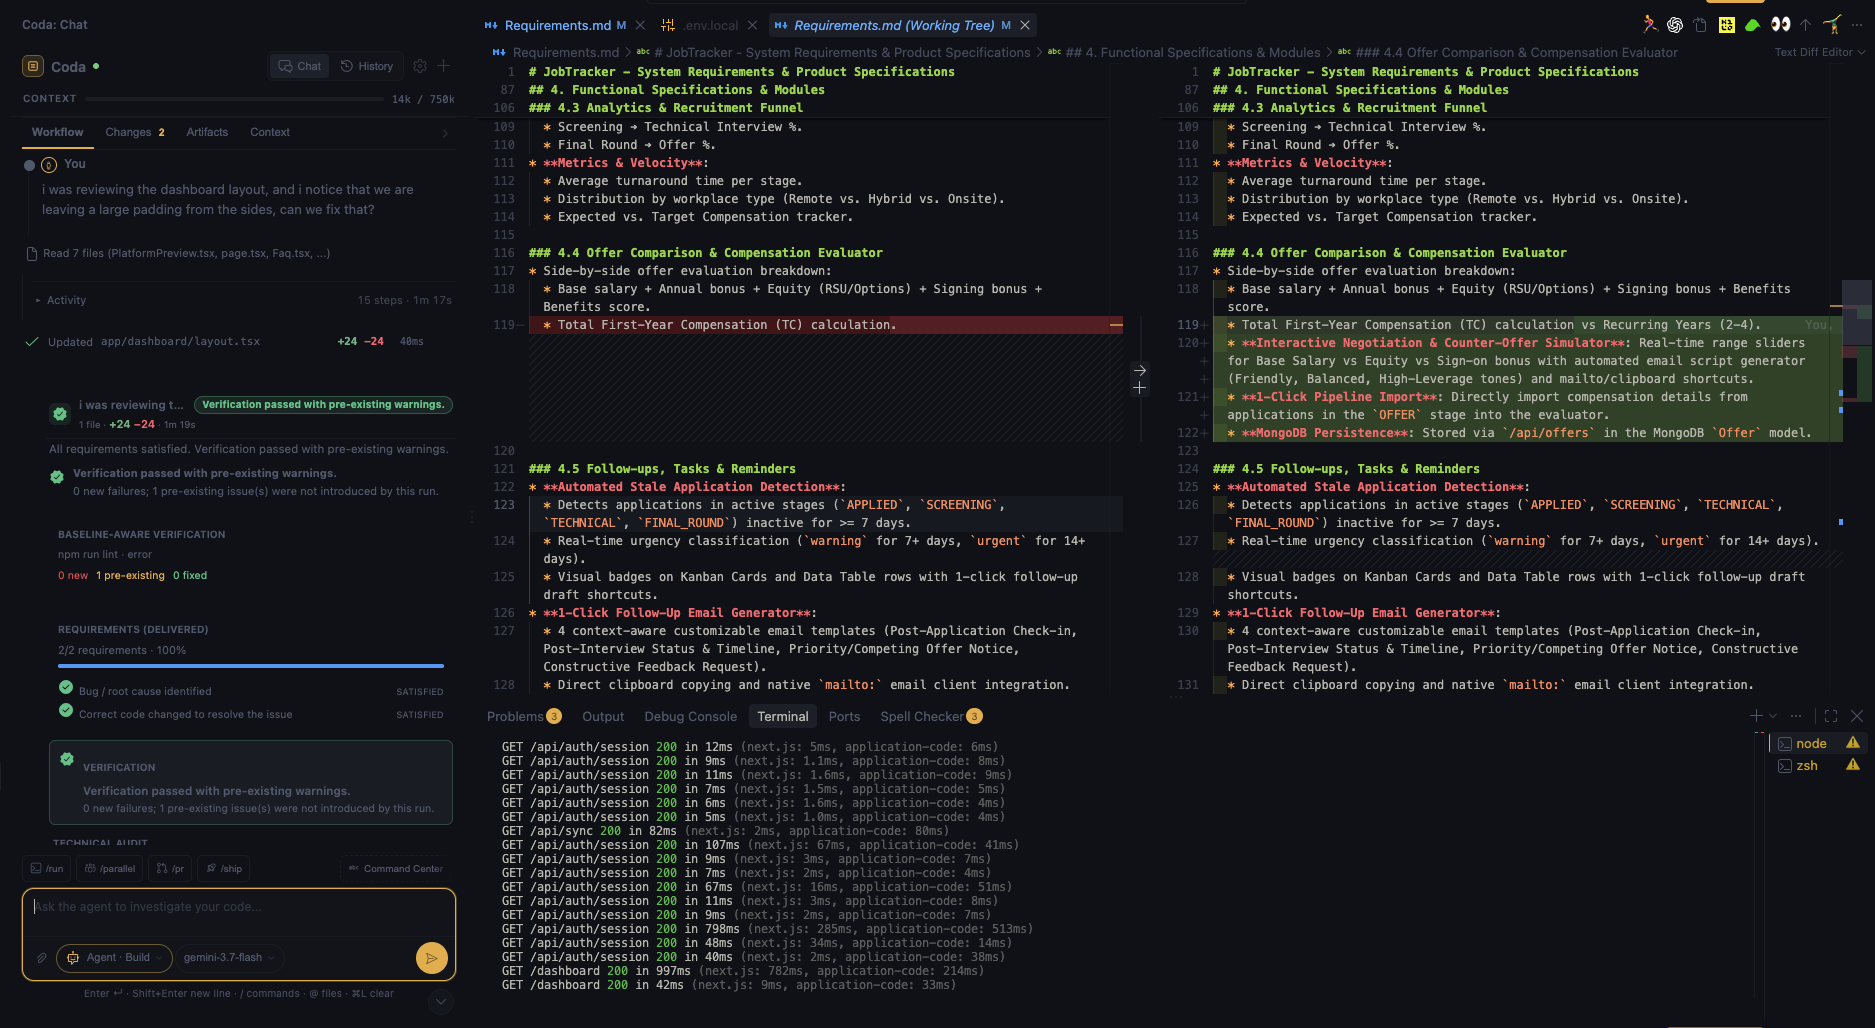Click the Kilo yellow square icon
1875x1028 pixels.
point(1727,25)
